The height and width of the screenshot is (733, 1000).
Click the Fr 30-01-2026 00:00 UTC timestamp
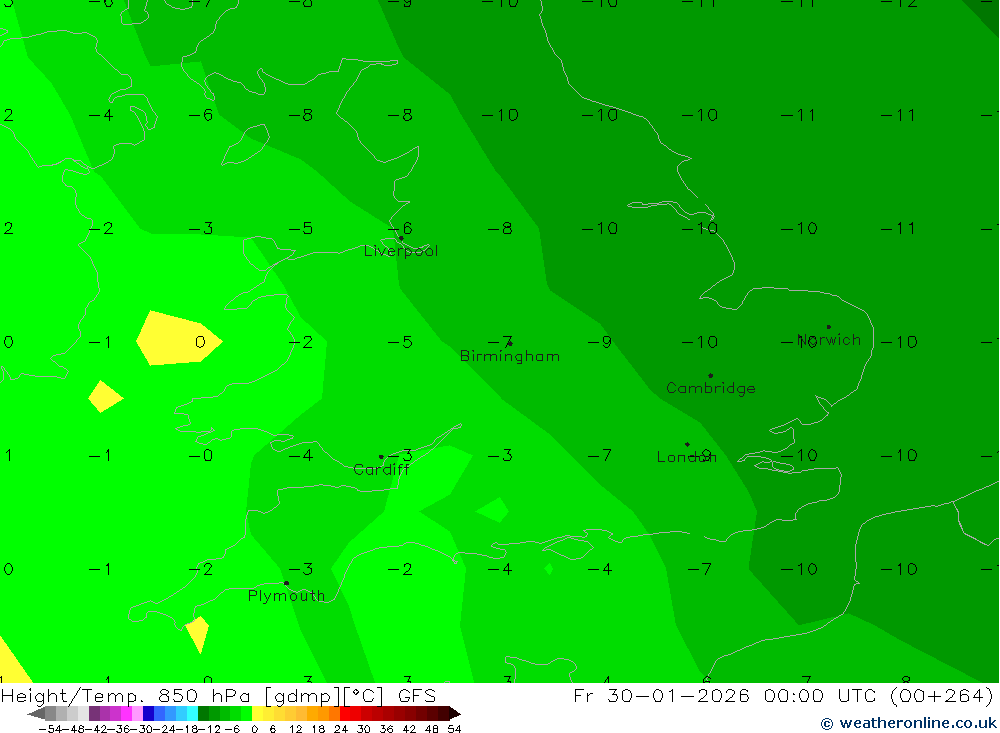click(x=783, y=695)
